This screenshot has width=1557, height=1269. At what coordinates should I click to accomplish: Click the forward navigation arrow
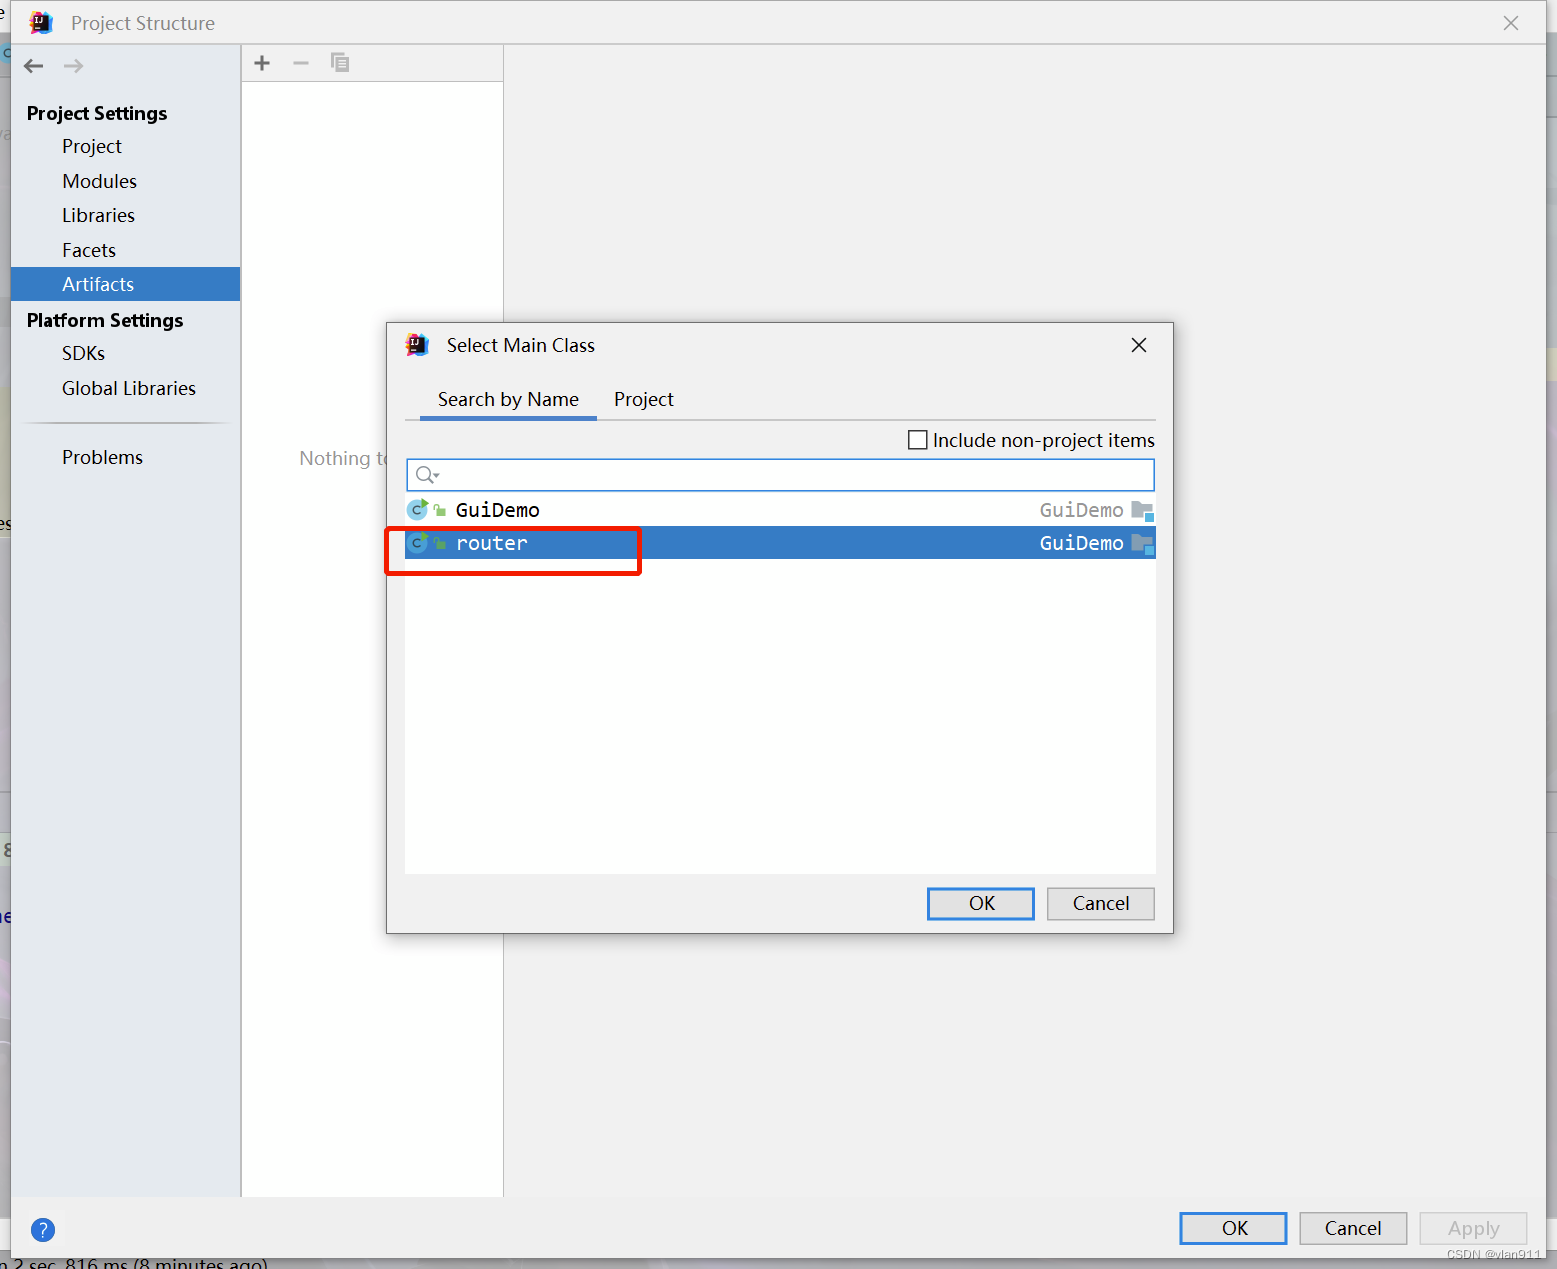pos(73,66)
